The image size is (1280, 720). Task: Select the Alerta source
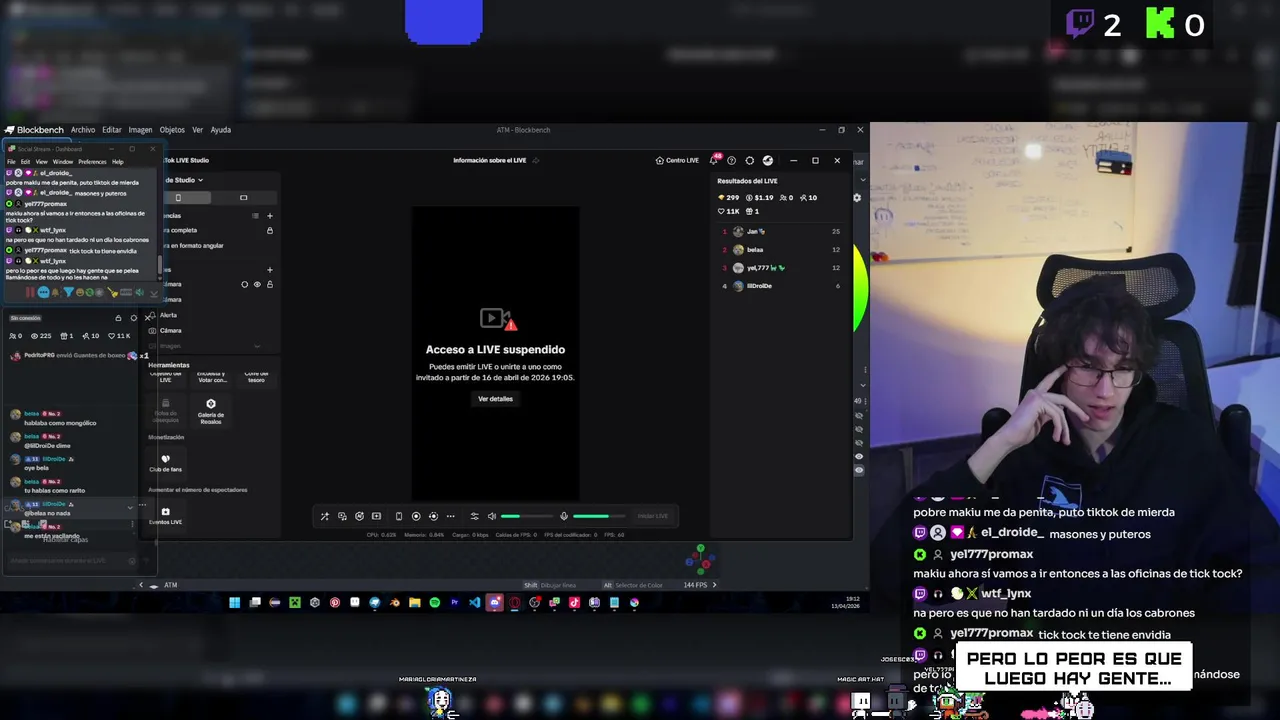(168, 315)
